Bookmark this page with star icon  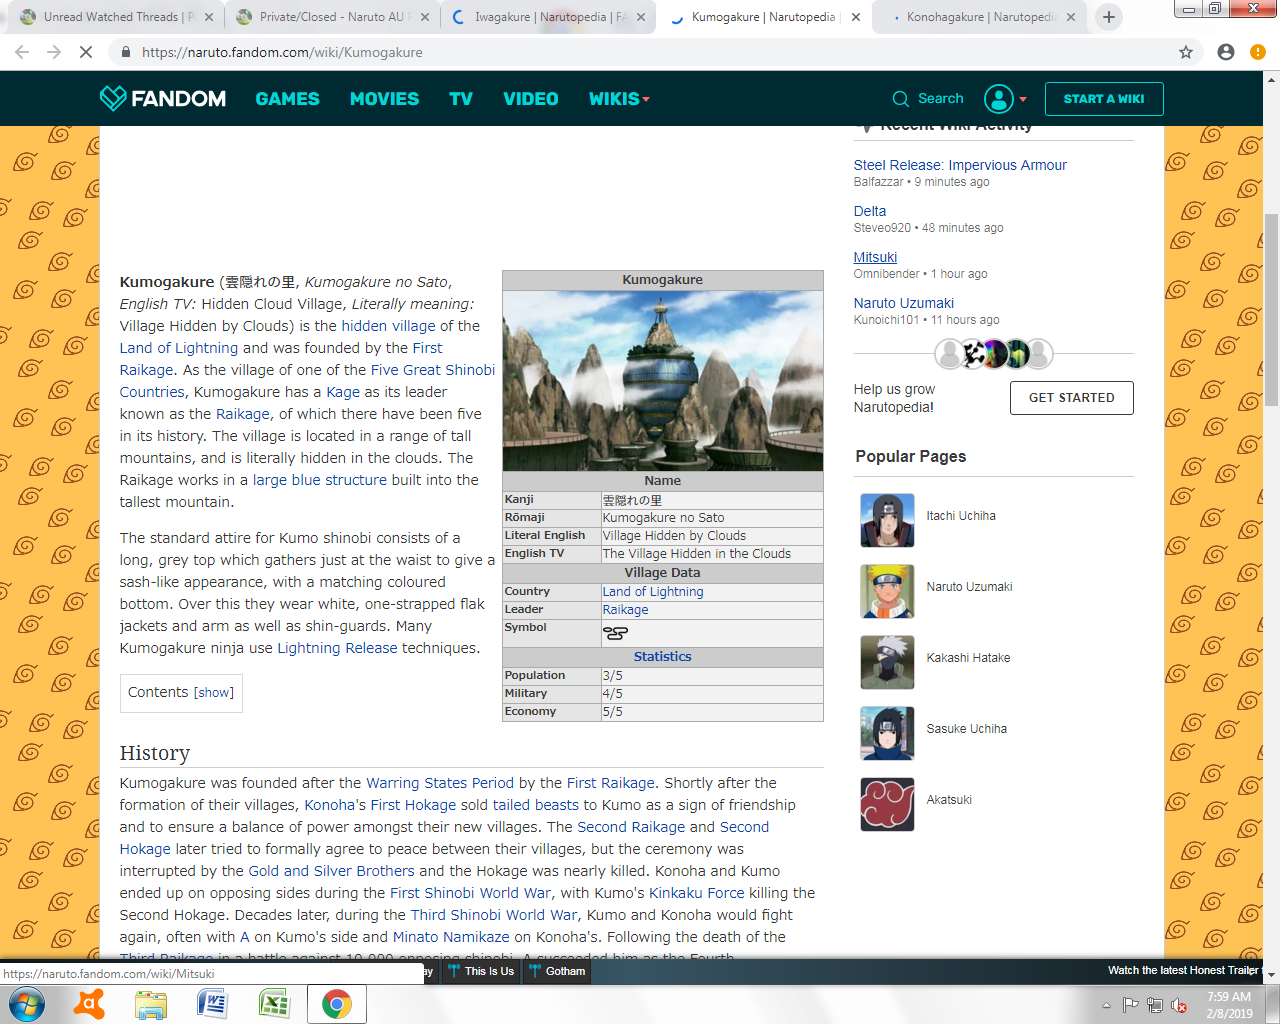[x=1186, y=52]
